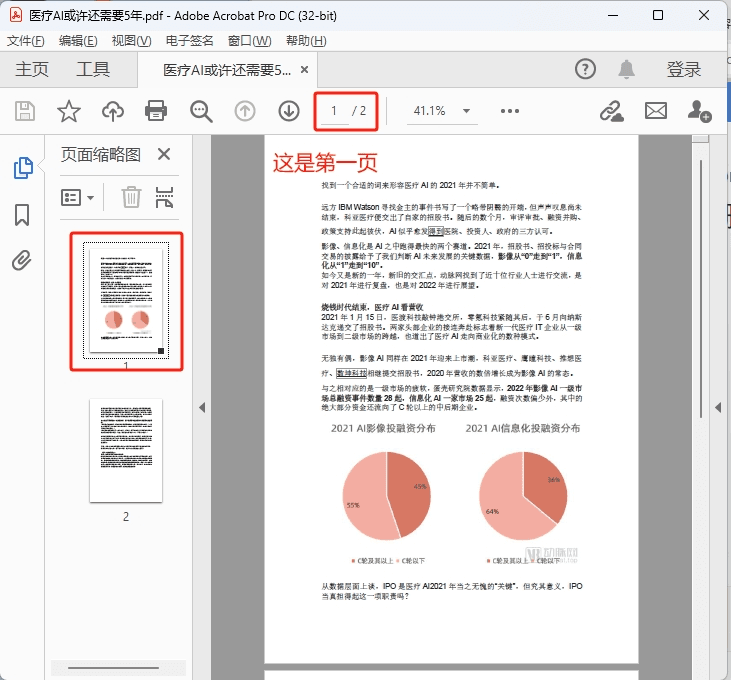The width and height of the screenshot is (731, 680).
Task: Send the file by email envelope icon
Action: [655, 111]
